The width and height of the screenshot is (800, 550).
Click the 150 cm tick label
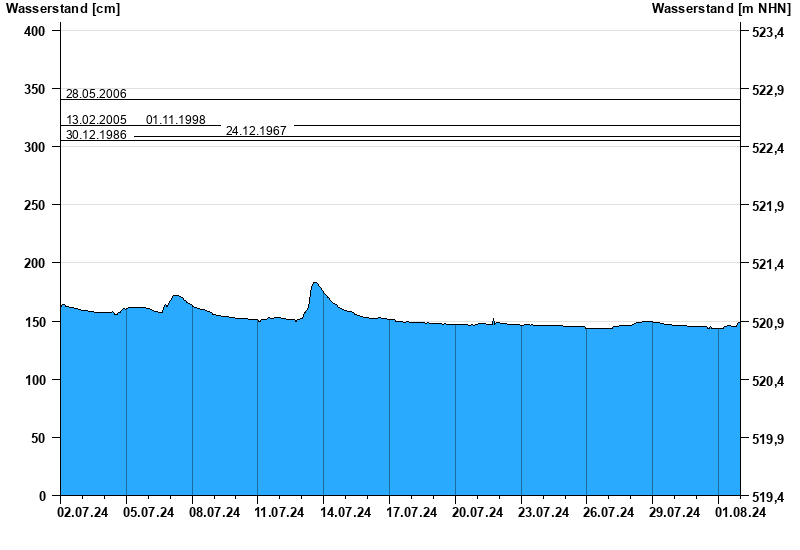[x=35, y=322]
